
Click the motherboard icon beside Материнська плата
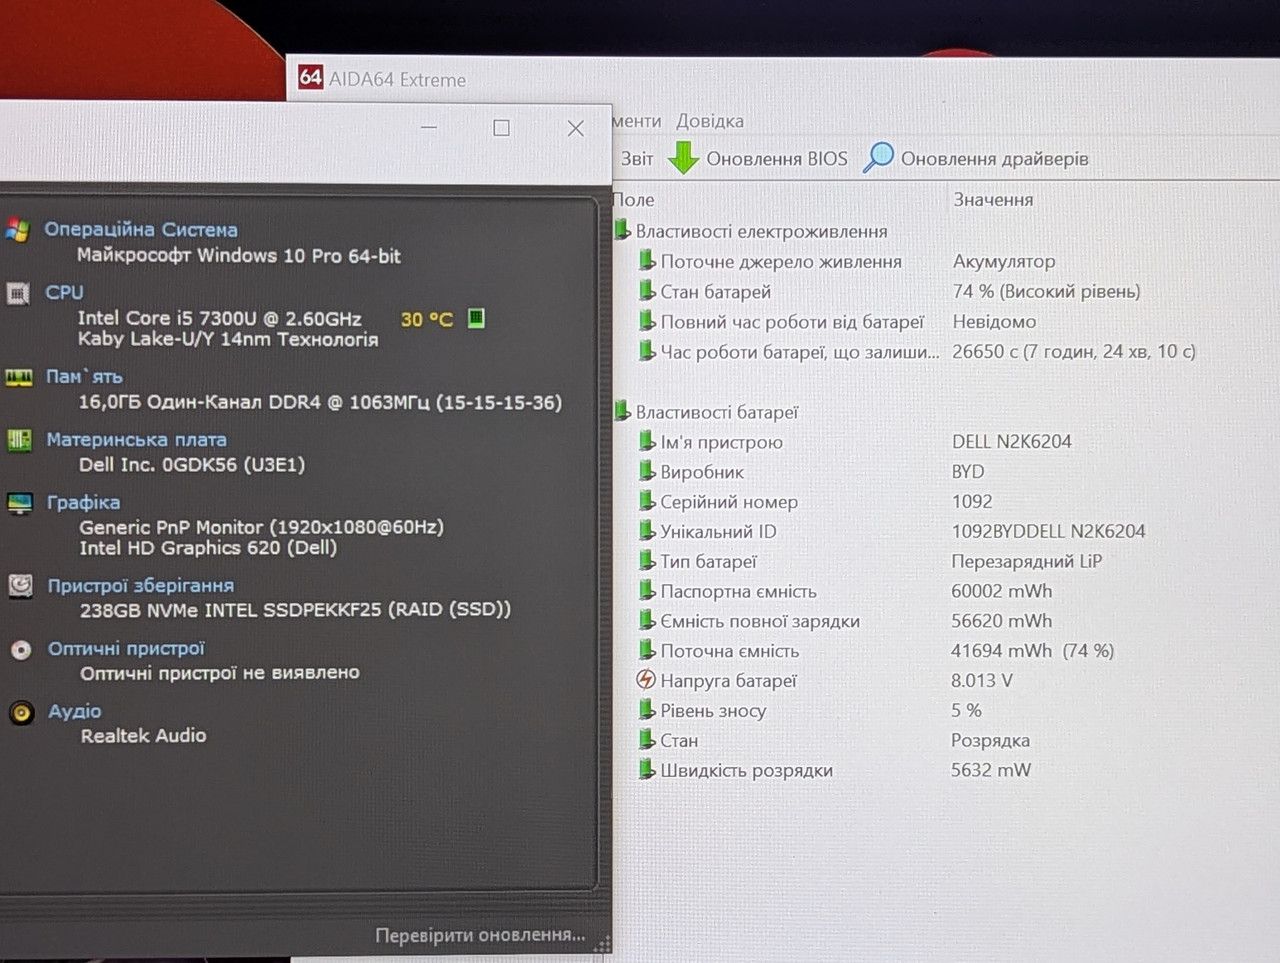[x=19, y=440]
